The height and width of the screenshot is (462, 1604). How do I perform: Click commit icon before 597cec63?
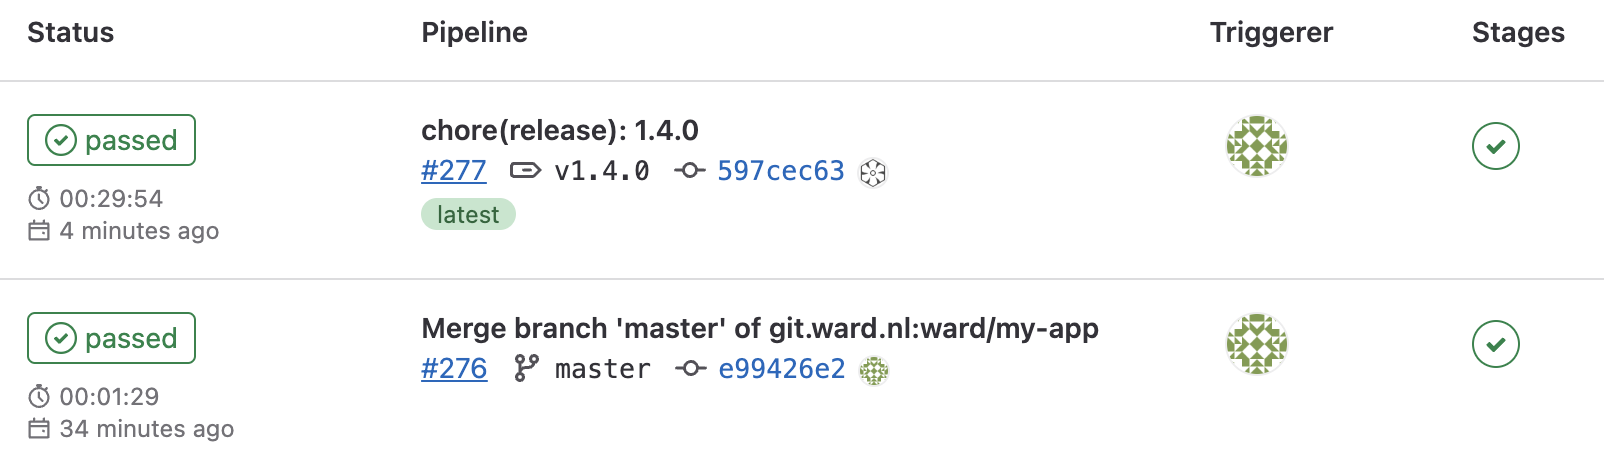[689, 171]
